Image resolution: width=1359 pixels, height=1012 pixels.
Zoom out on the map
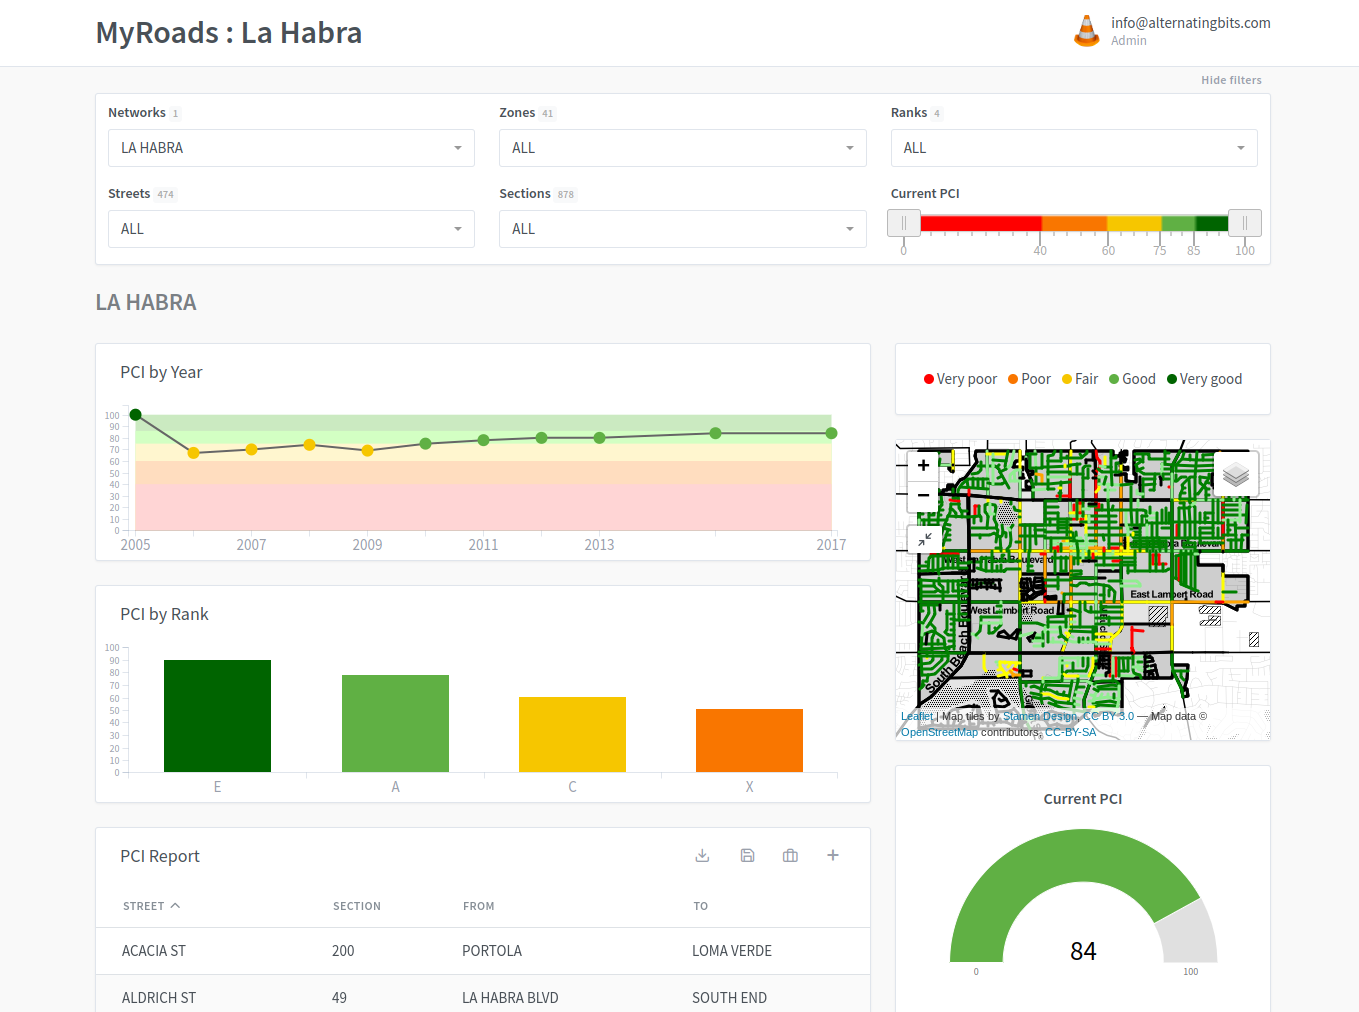click(x=923, y=495)
